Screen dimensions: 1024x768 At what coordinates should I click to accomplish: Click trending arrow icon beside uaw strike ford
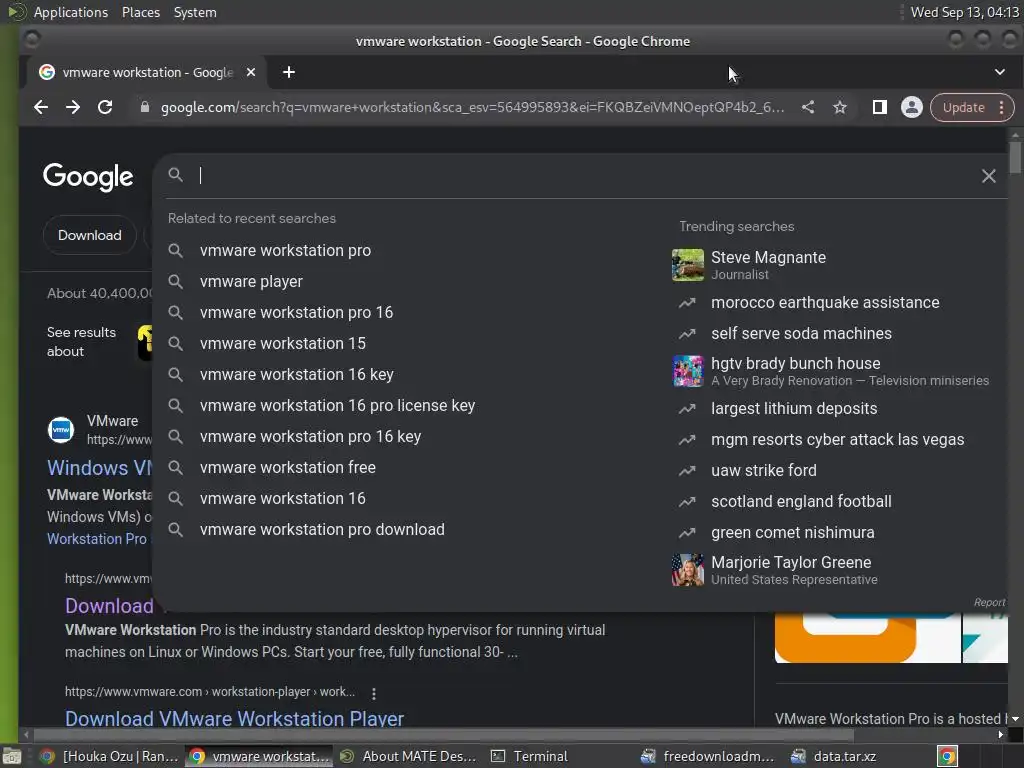[687, 471]
